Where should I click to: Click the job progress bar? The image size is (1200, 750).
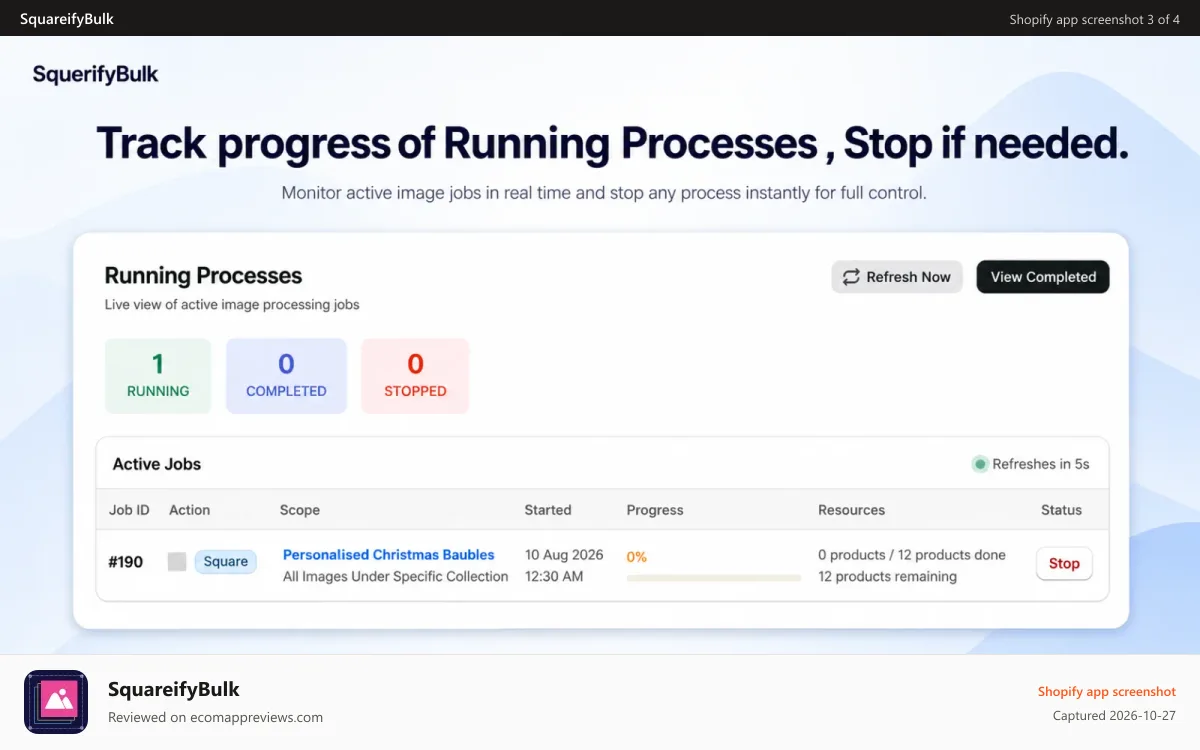coord(714,577)
